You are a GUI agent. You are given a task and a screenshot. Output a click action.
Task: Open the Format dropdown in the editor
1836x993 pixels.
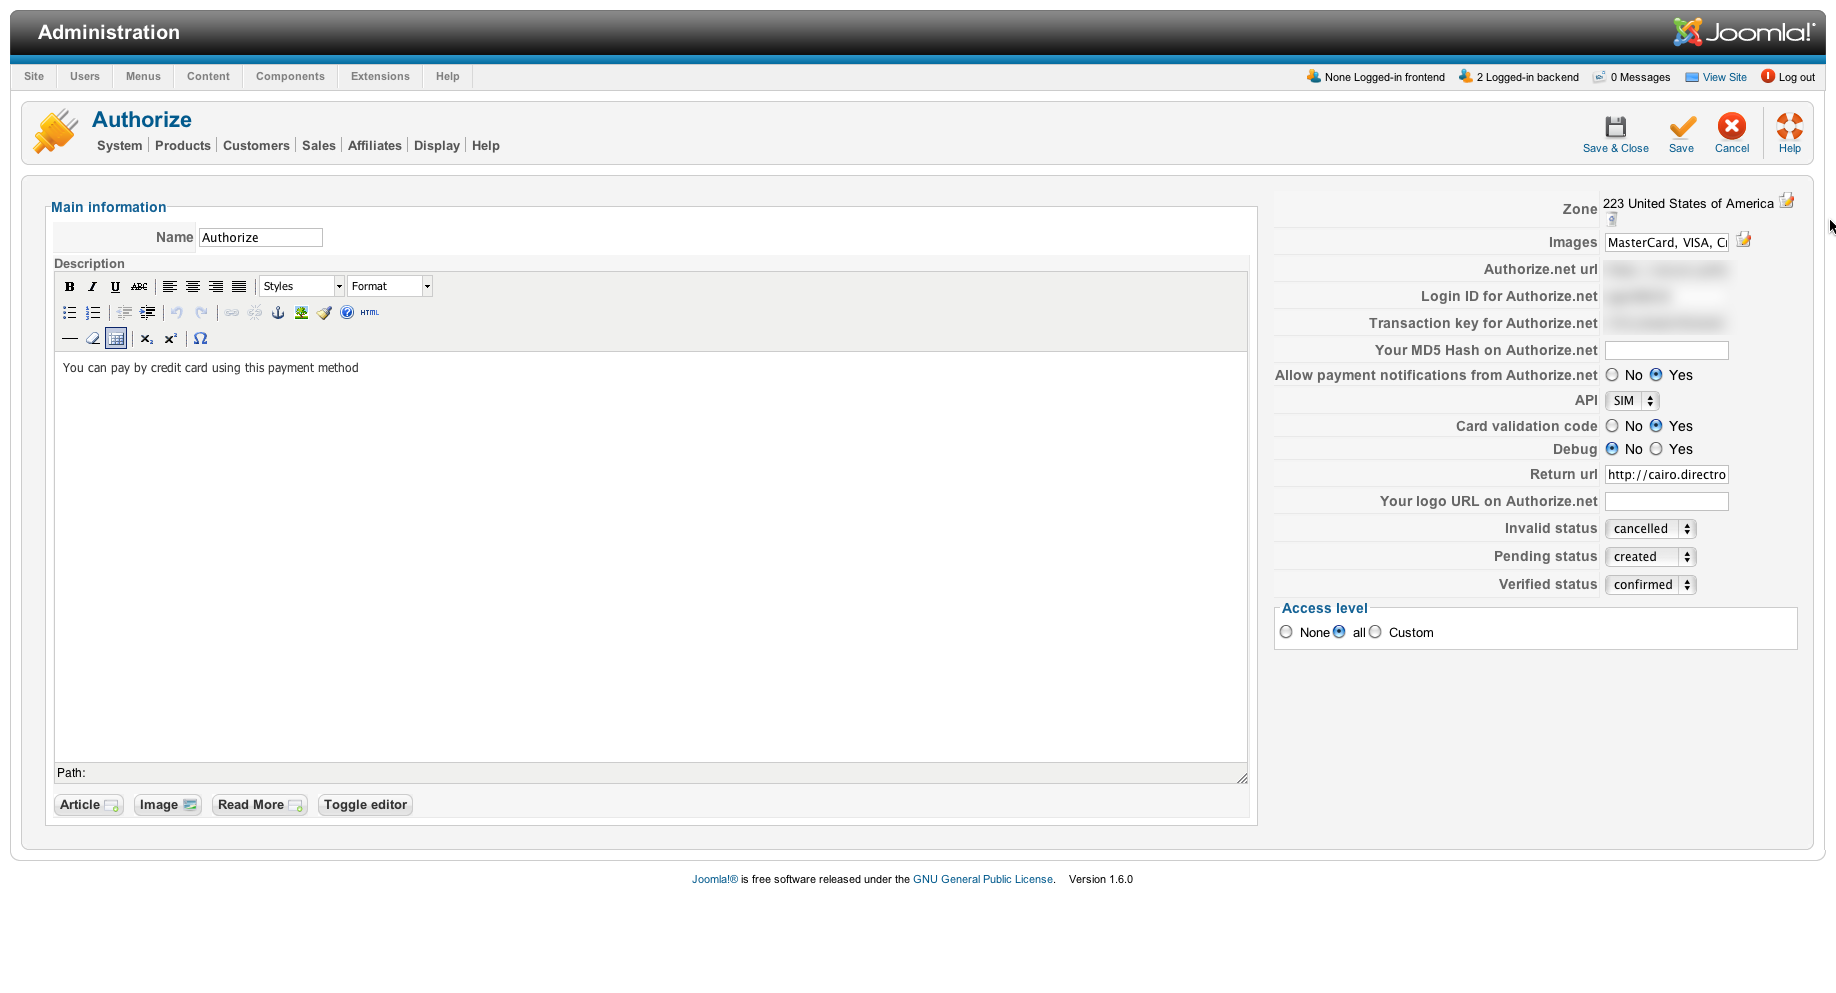tap(390, 286)
